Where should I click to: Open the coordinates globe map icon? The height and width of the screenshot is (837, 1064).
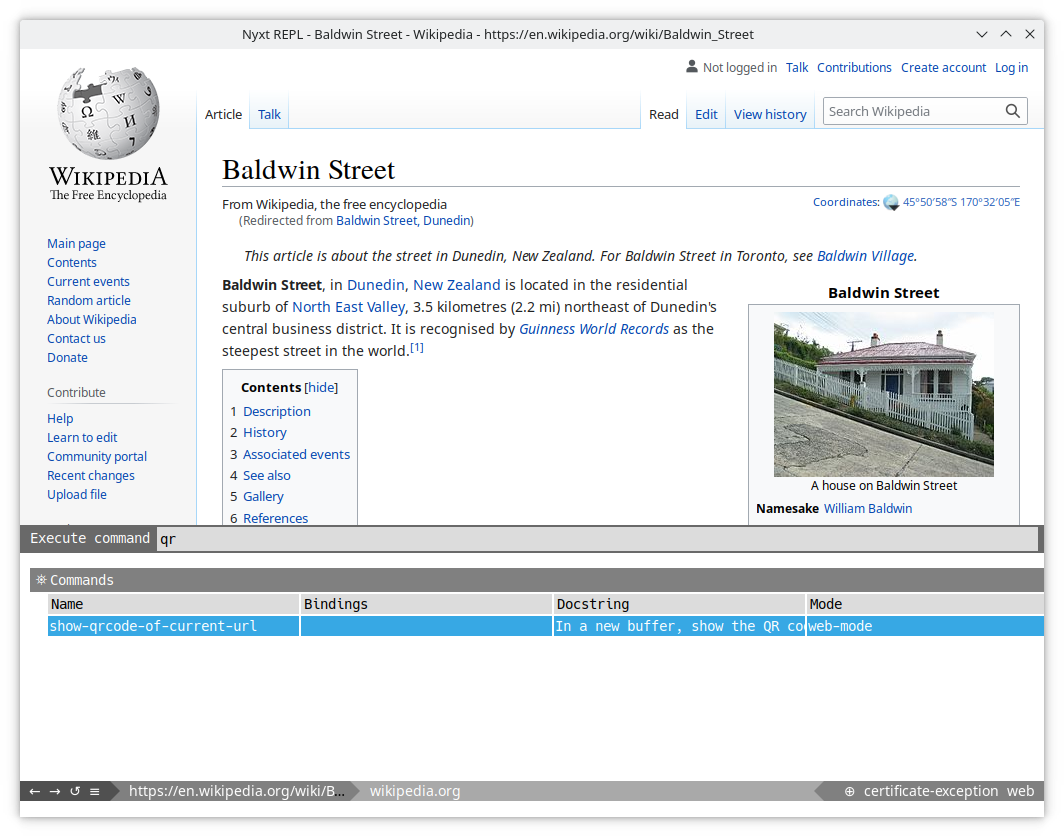coord(891,202)
